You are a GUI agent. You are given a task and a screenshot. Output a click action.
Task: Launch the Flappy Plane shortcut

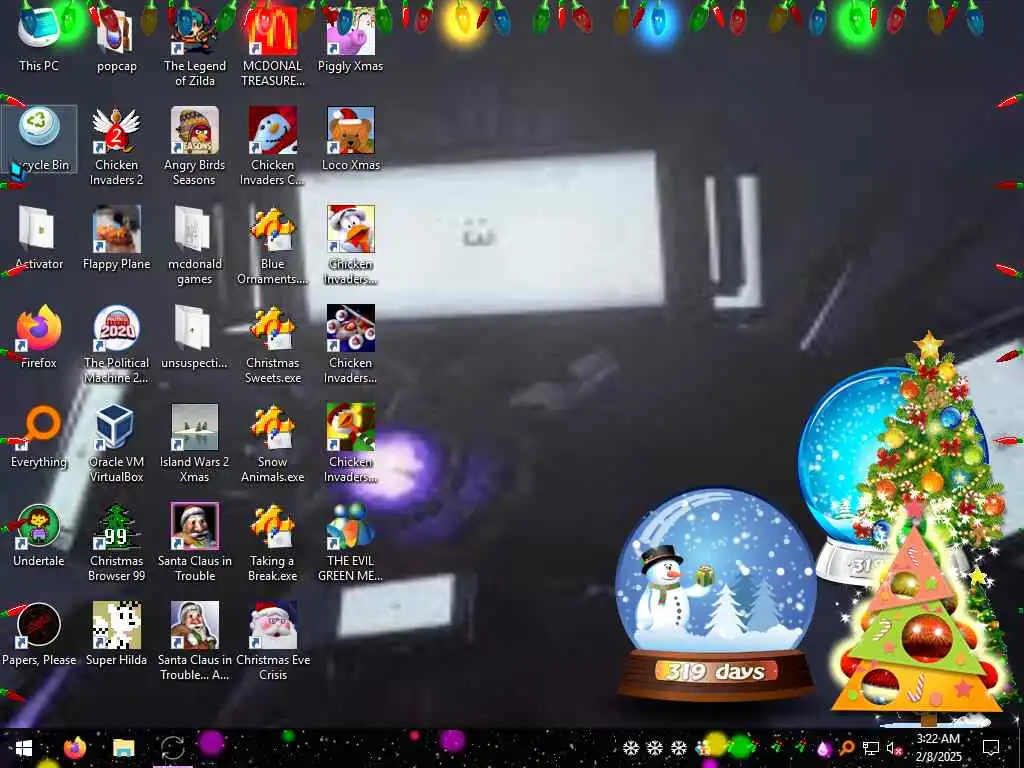(116, 238)
